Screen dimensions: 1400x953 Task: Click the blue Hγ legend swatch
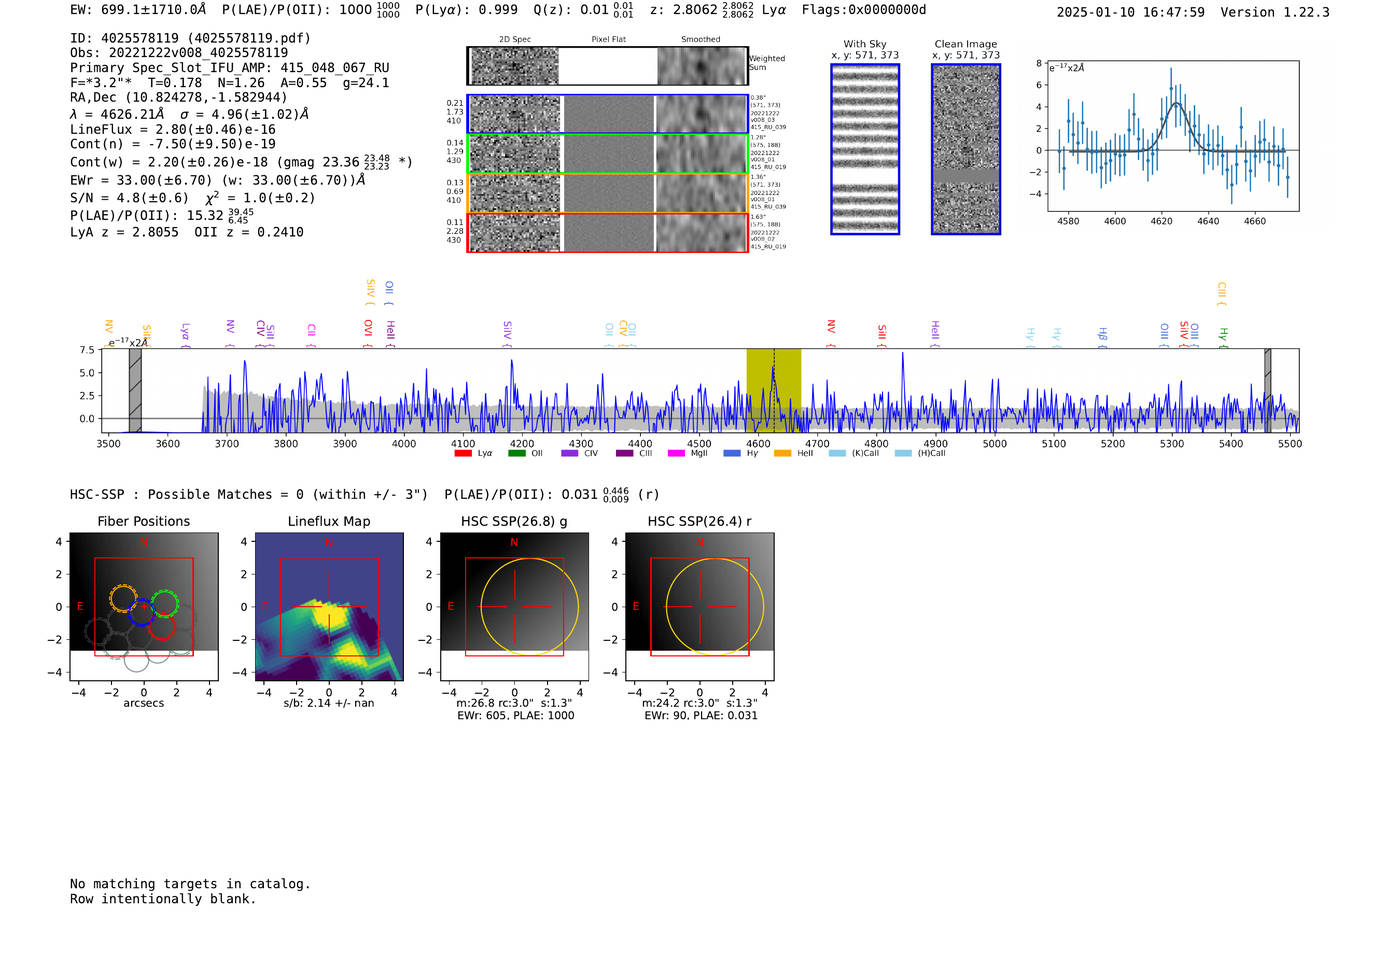tap(732, 454)
